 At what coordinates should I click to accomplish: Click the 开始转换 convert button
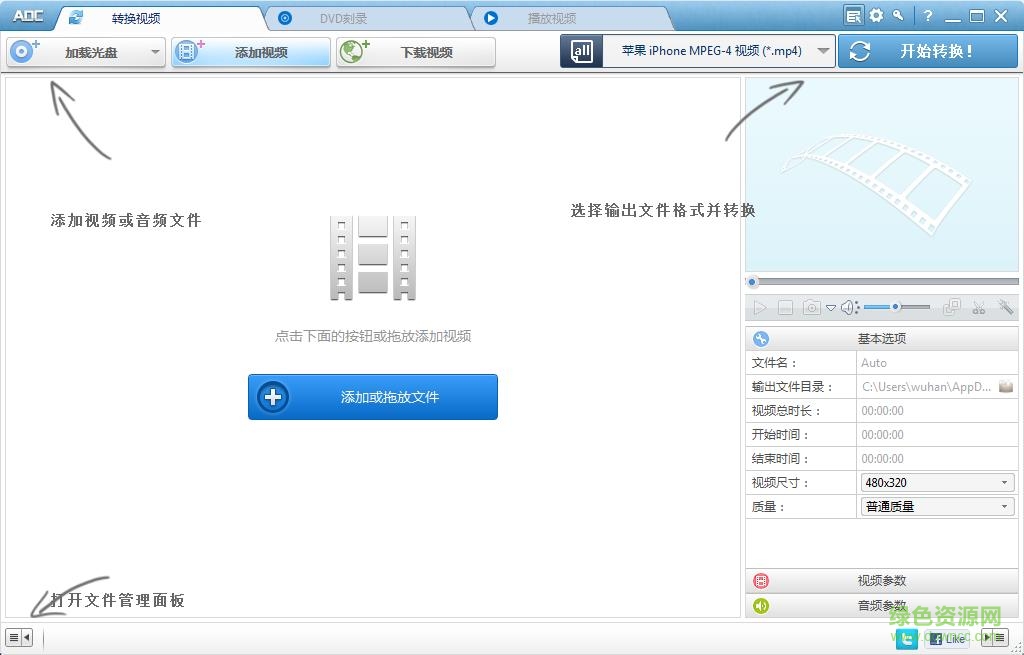tap(928, 50)
